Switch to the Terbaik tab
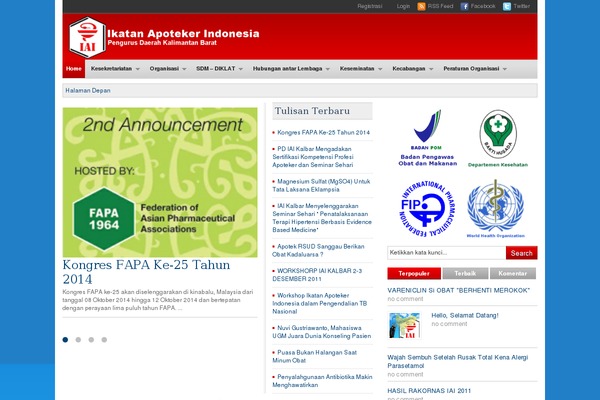 [x=465, y=274]
